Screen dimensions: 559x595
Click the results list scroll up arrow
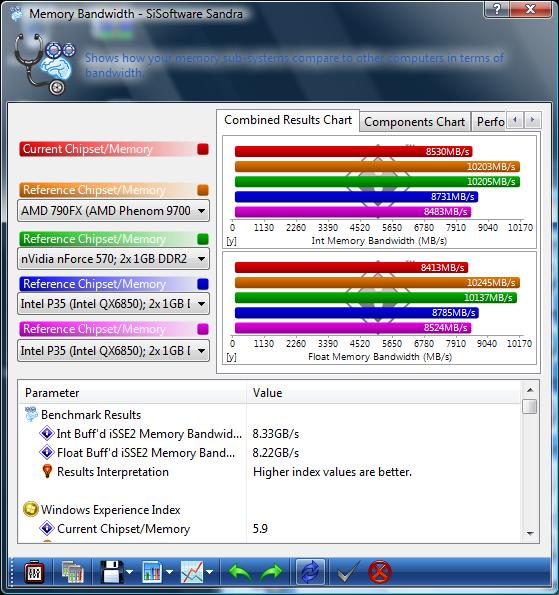click(530, 390)
